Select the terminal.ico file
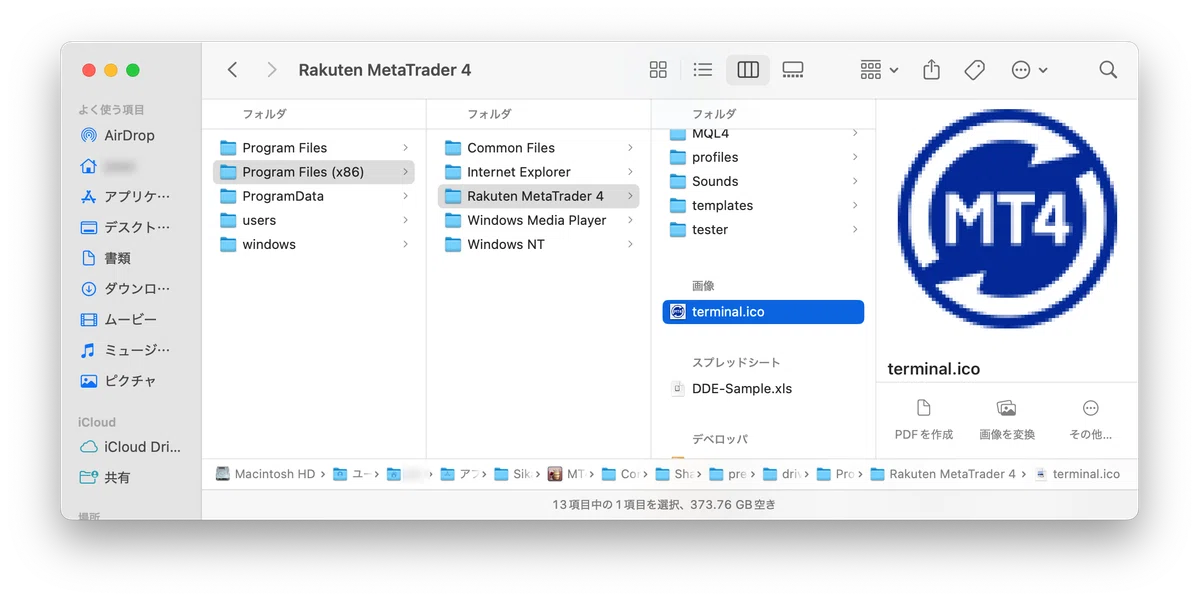Screen dimensions: 1200x601 [763, 312]
